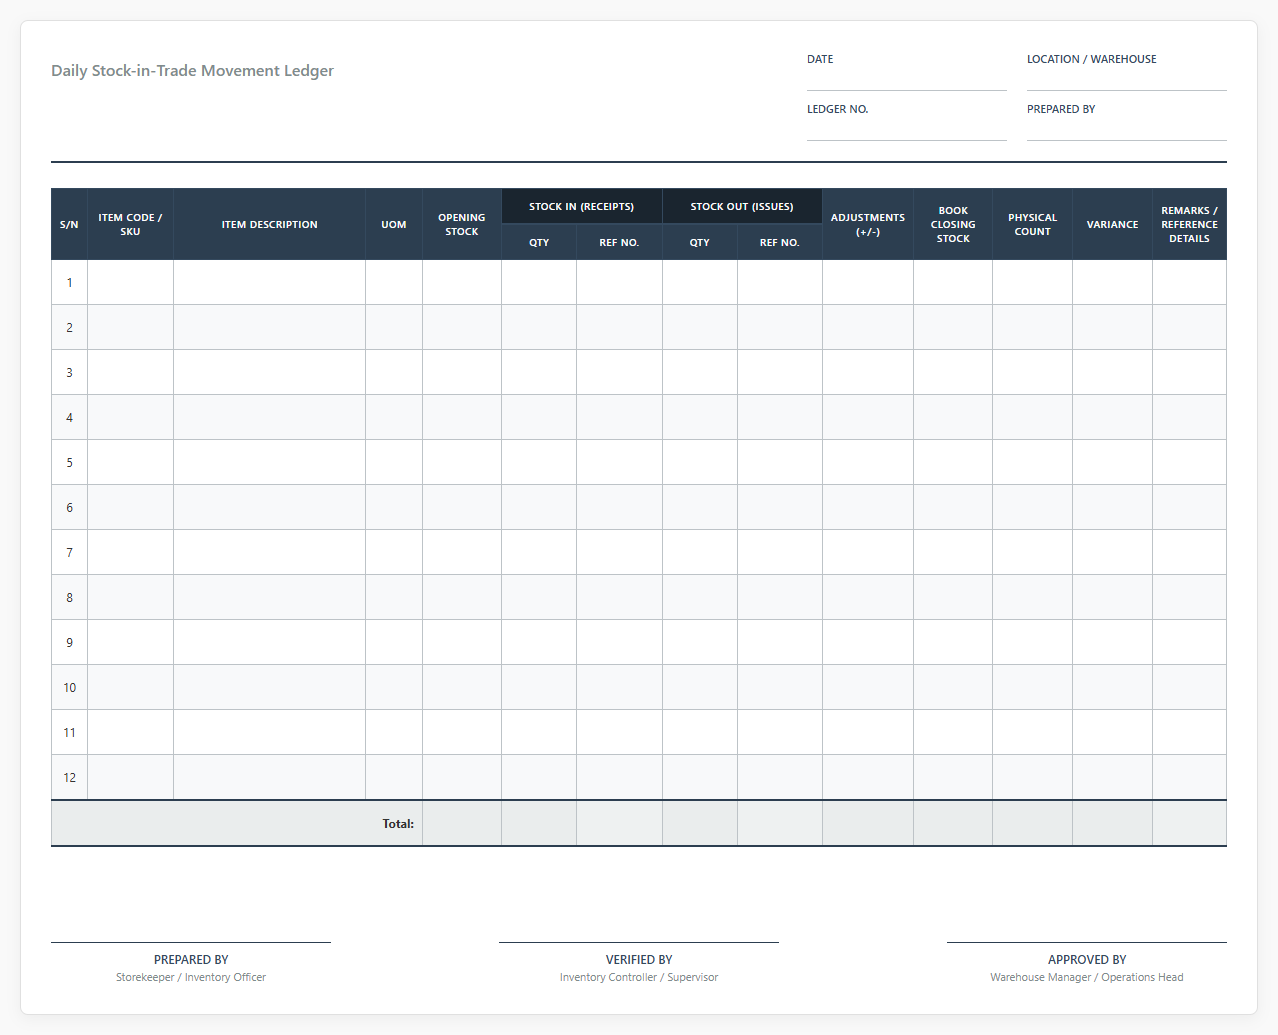The image size is (1278, 1035).
Task: Click the Book Closing Stock total cell
Action: point(953,823)
